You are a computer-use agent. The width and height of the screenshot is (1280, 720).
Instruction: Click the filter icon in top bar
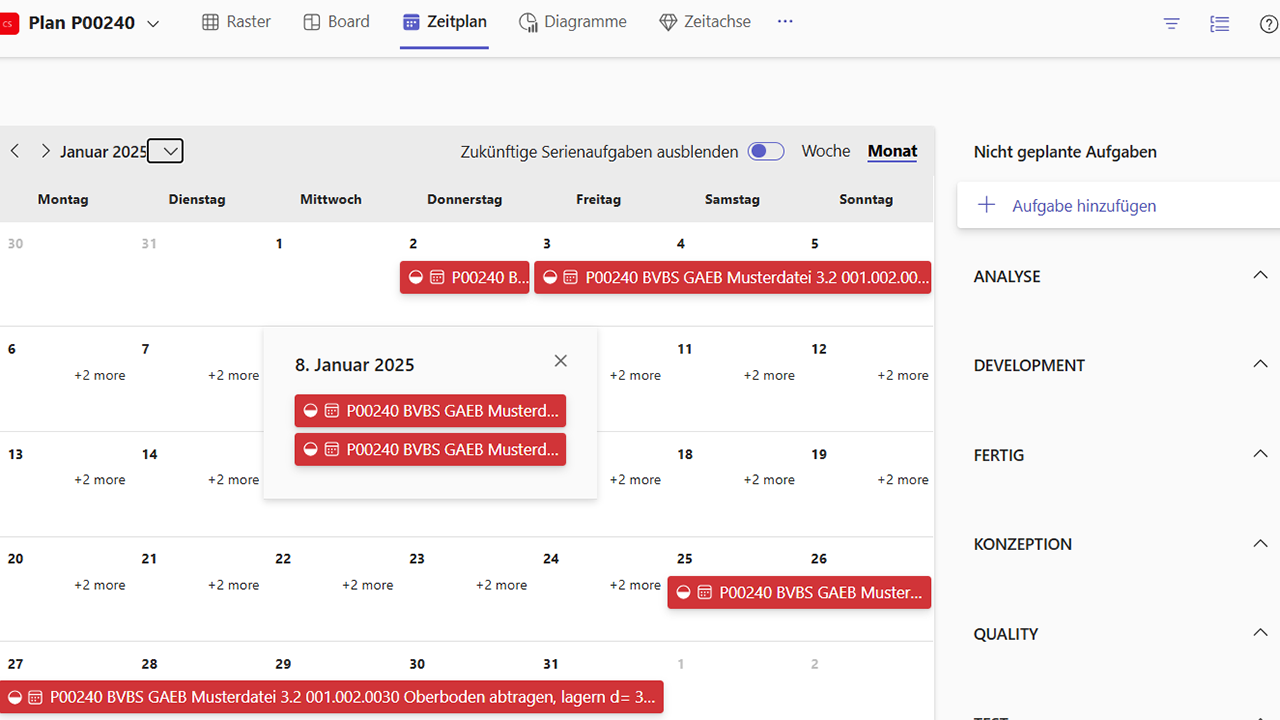click(1172, 24)
